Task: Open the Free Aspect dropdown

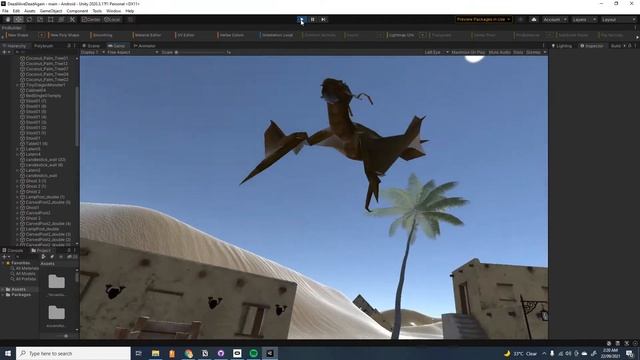Action: pyautogui.click(x=133, y=53)
